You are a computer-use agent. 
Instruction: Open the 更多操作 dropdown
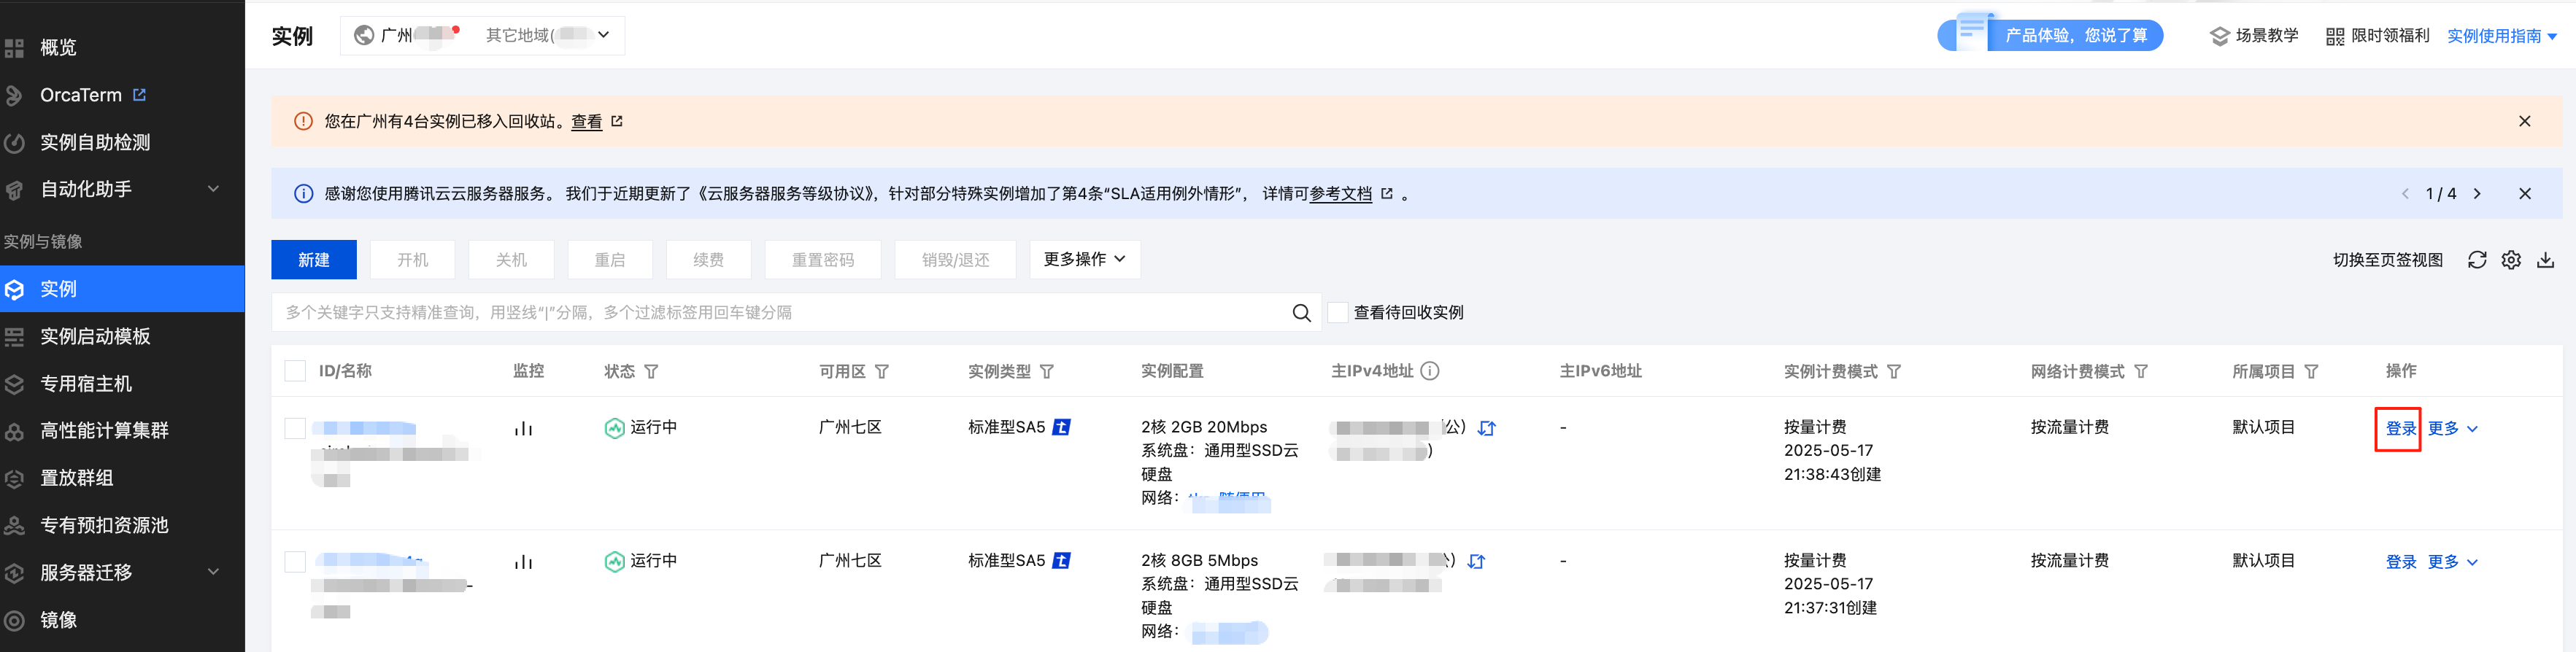pos(1084,259)
